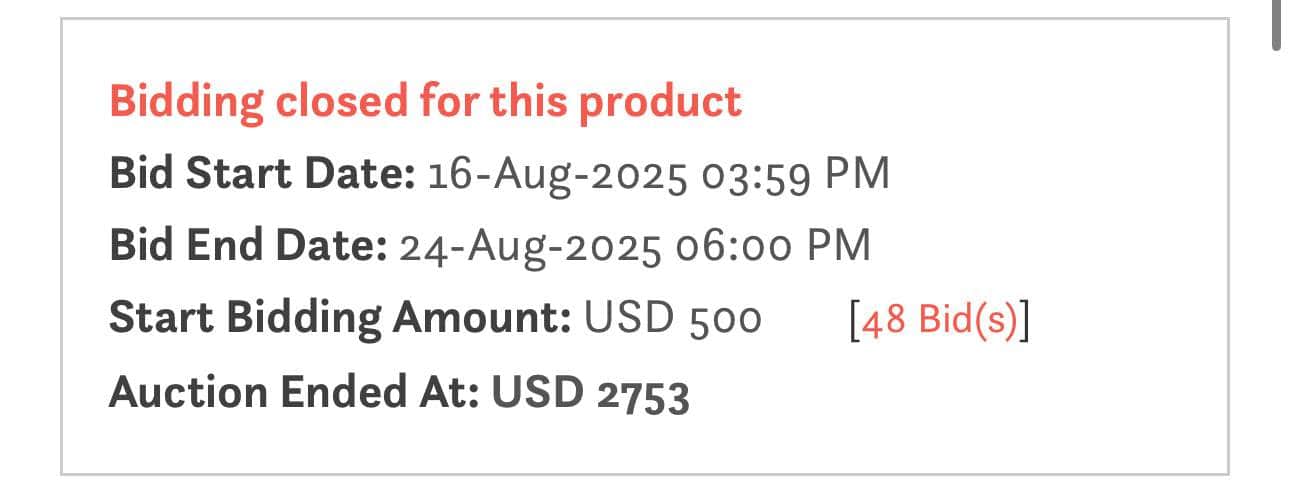The width and height of the screenshot is (1290, 481).
Task: Click the number 2753 in ending price
Action: click(642, 393)
